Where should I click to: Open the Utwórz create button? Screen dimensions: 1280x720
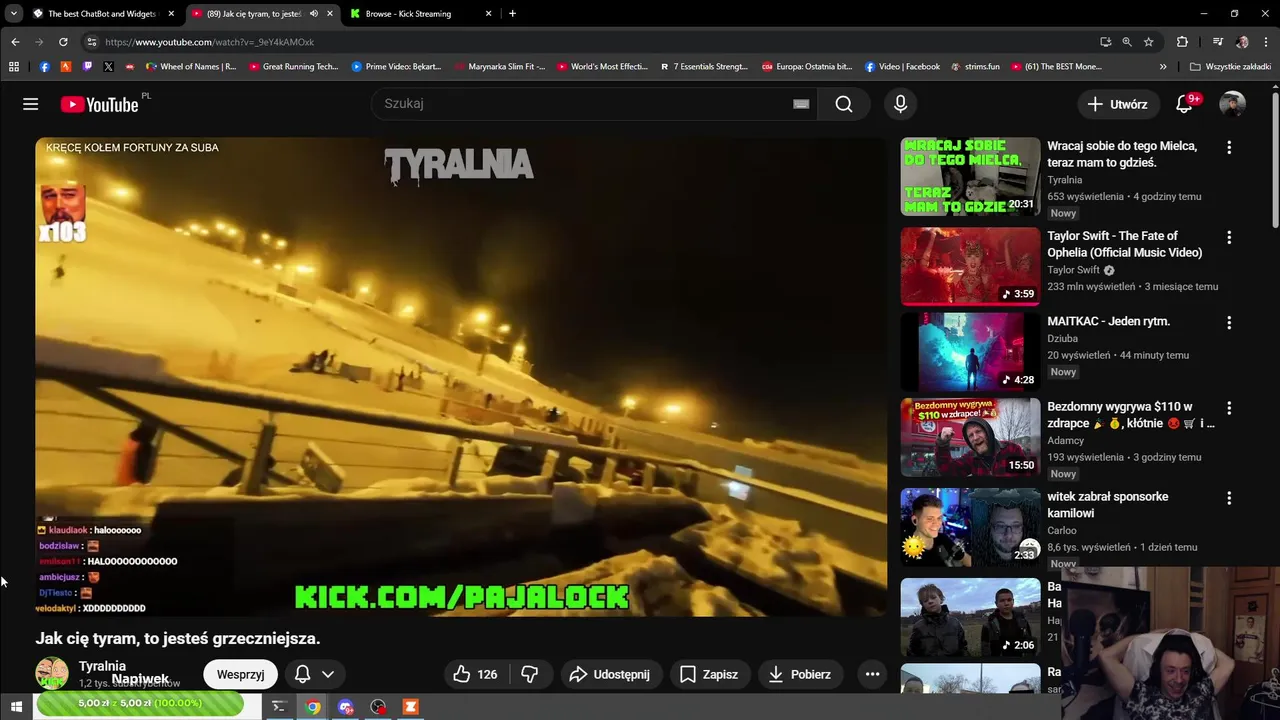coord(1118,104)
